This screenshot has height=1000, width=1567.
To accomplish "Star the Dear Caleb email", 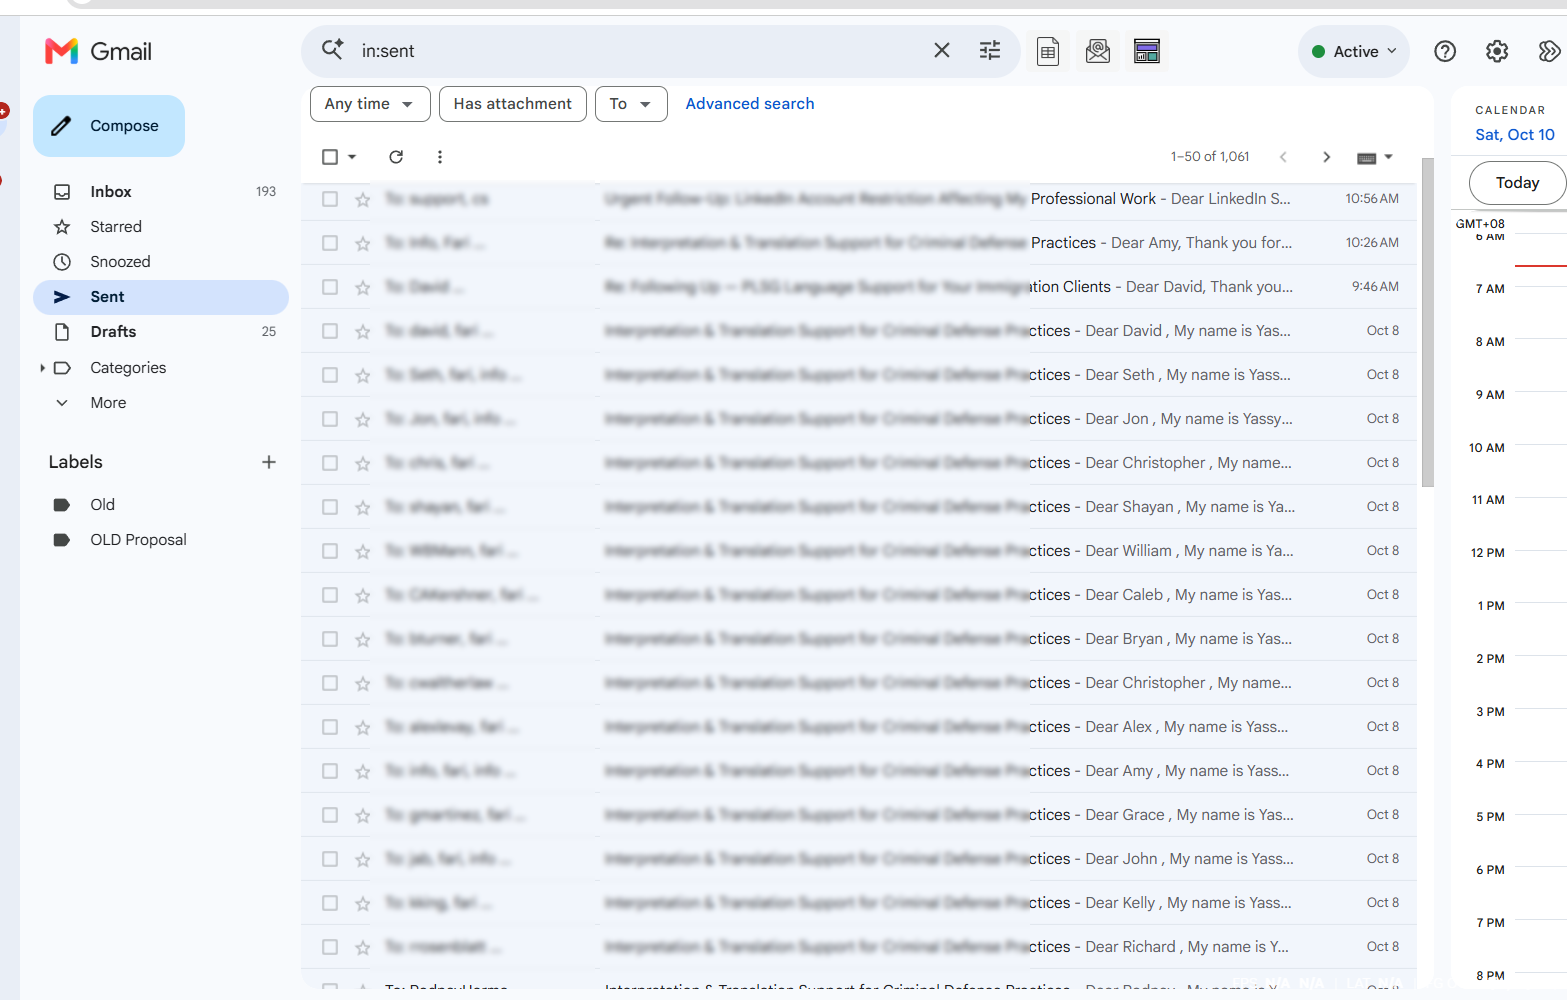I will 363,595.
